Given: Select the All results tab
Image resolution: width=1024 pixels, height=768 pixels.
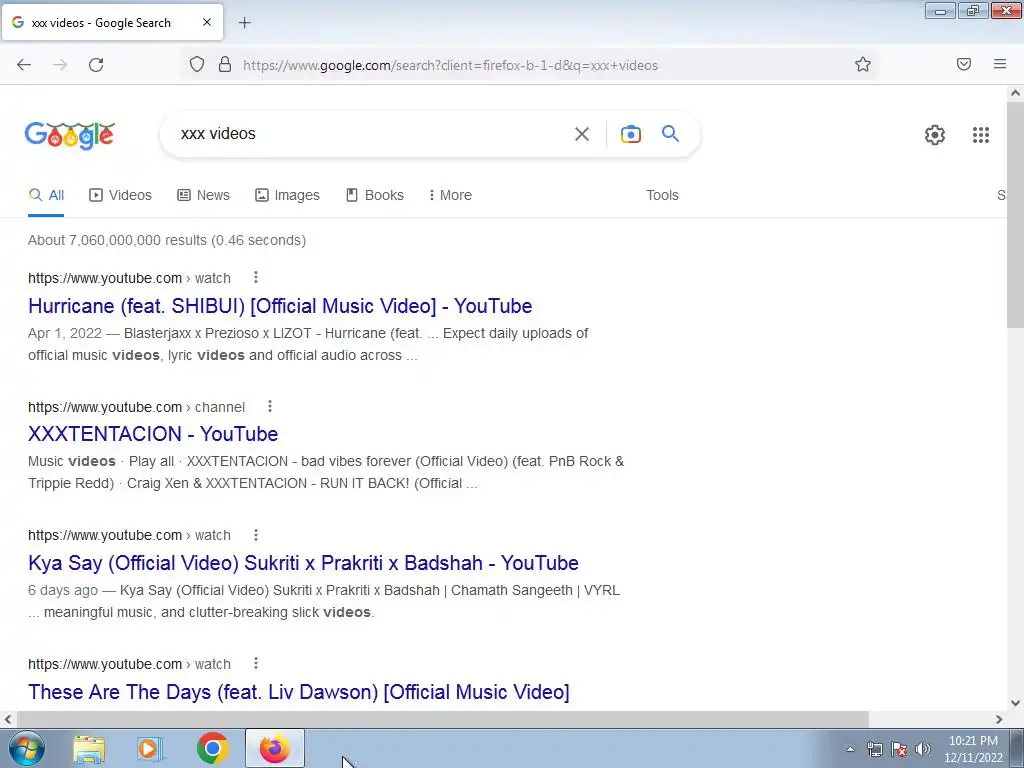Looking at the screenshot, I should 46,195.
